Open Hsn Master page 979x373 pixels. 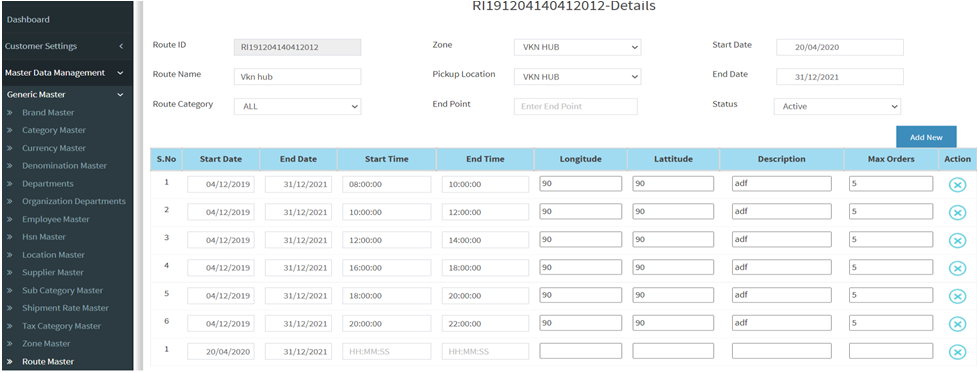tap(44, 237)
